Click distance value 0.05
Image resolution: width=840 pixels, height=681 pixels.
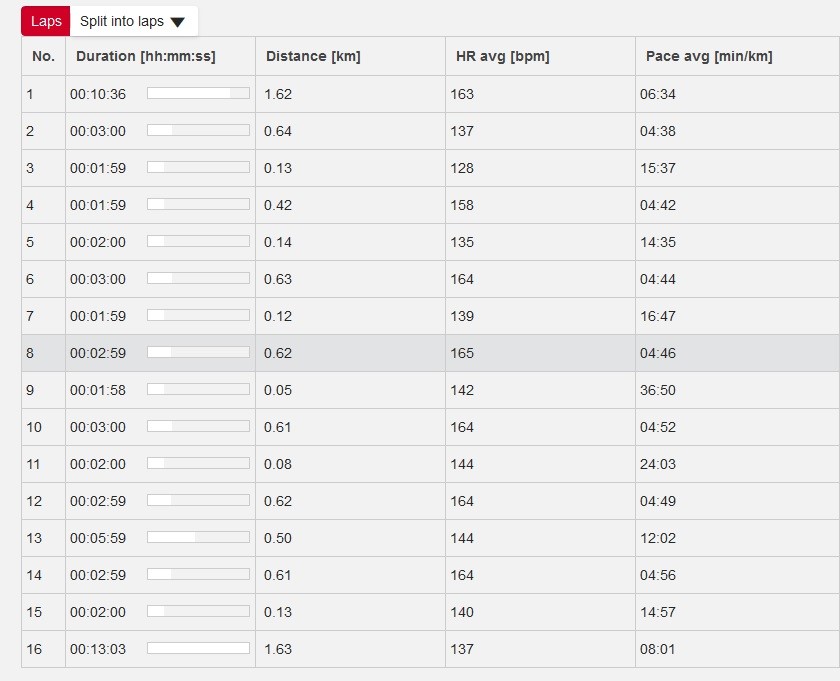pyautogui.click(x=278, y=390)
